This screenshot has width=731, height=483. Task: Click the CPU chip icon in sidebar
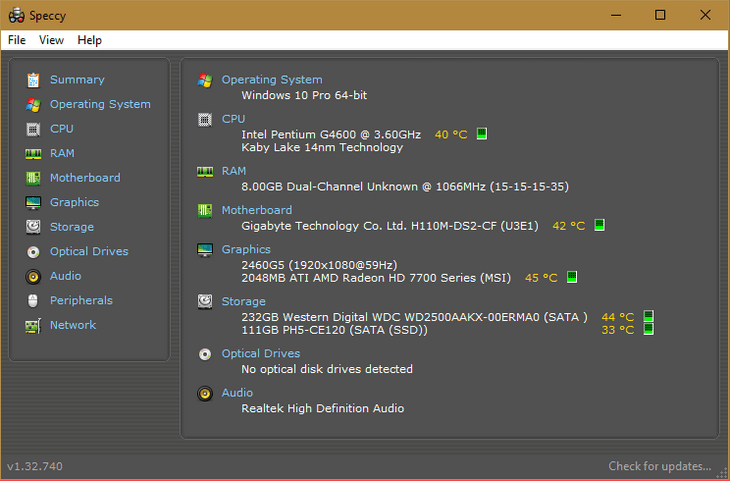click(x=33, y=129)
